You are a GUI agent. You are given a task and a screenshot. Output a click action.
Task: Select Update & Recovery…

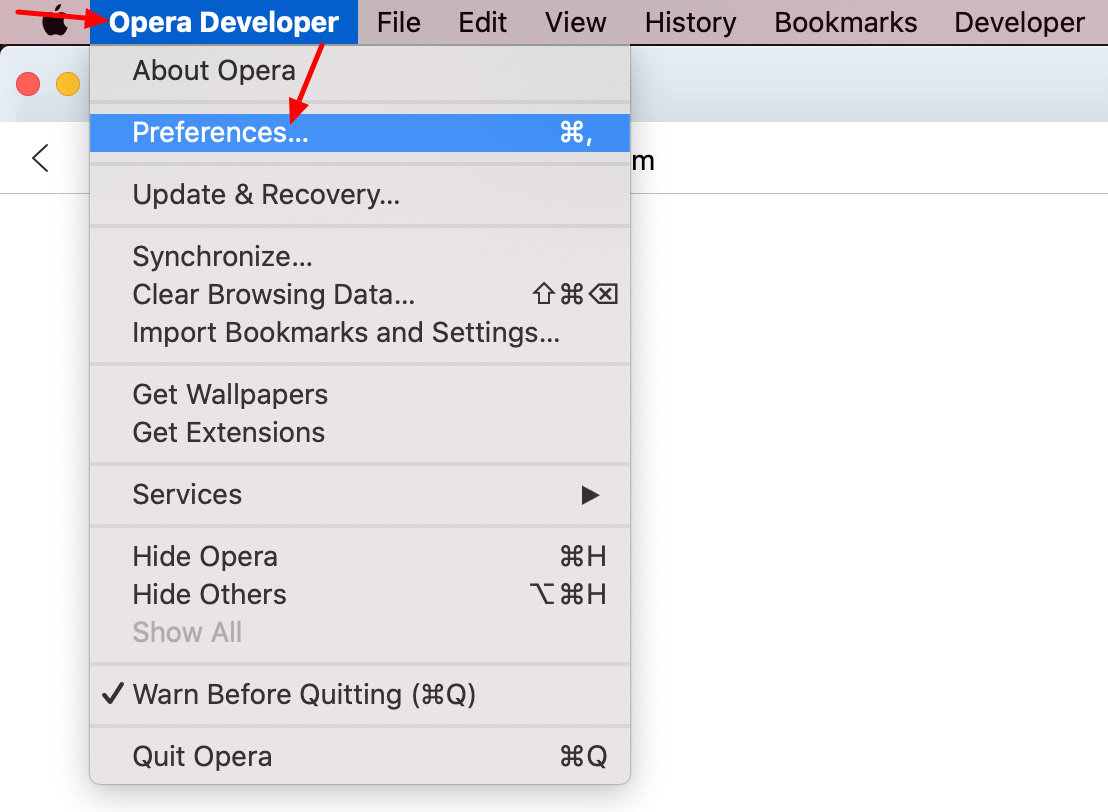pyautogui.click(x=360, y=194)
